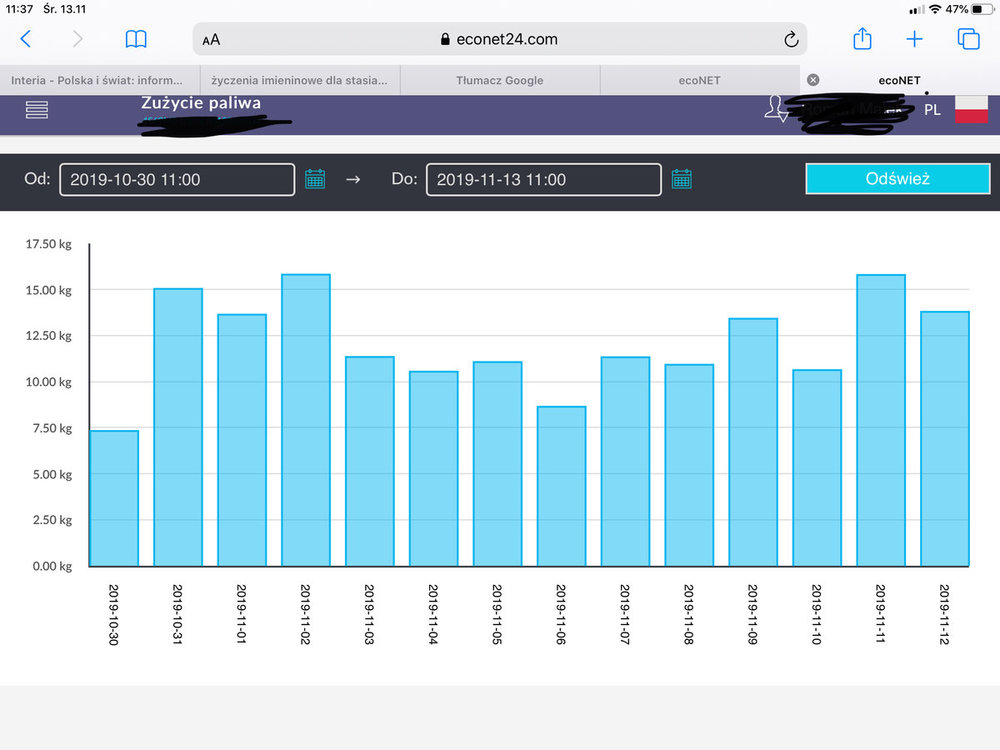The width and height of the screenshot is (1000, 750).
Task: Edit the Od start date field
Action: tap(177, 180)
